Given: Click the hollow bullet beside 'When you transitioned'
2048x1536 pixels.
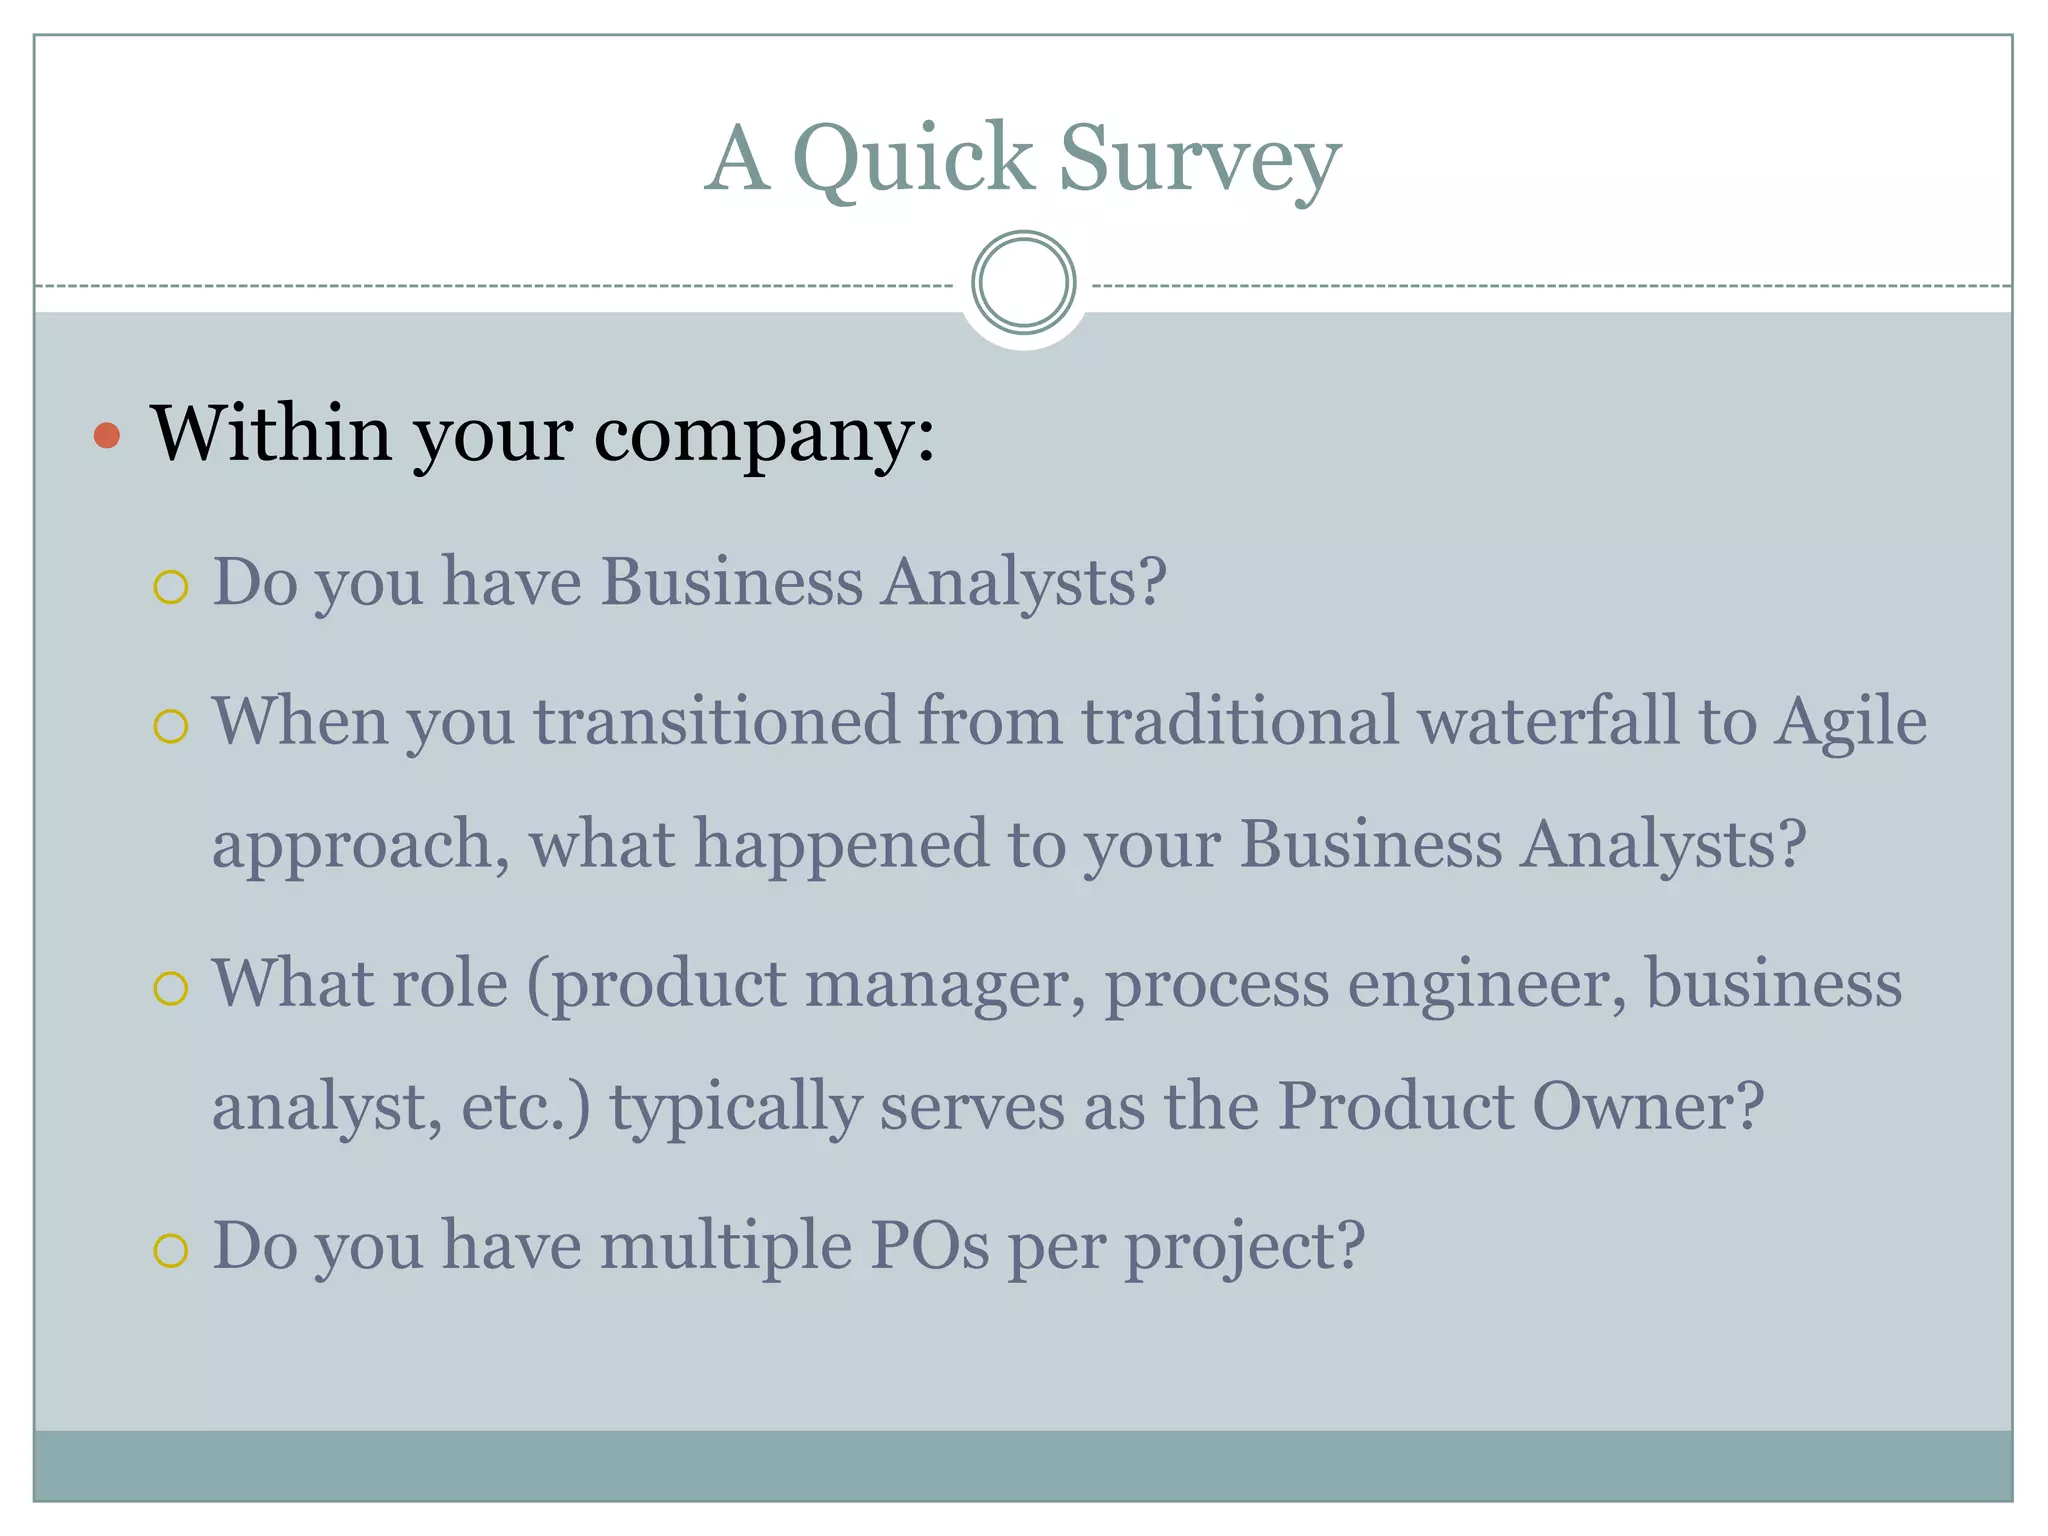Looking at the screenshot, I should click(x=171, y=726).
